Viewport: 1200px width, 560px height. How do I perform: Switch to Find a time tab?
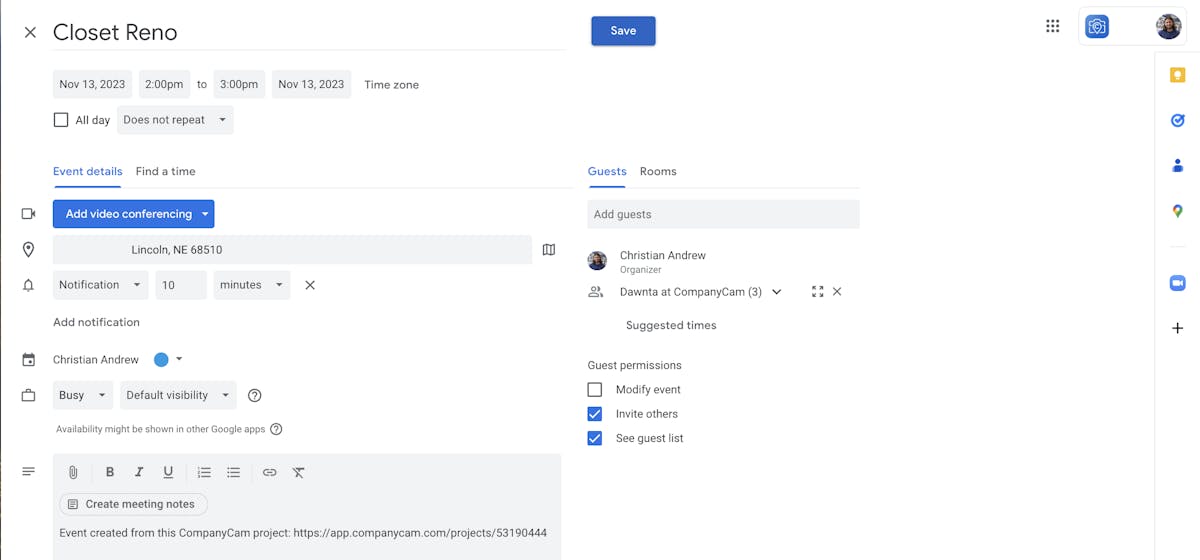coord(165,171)
